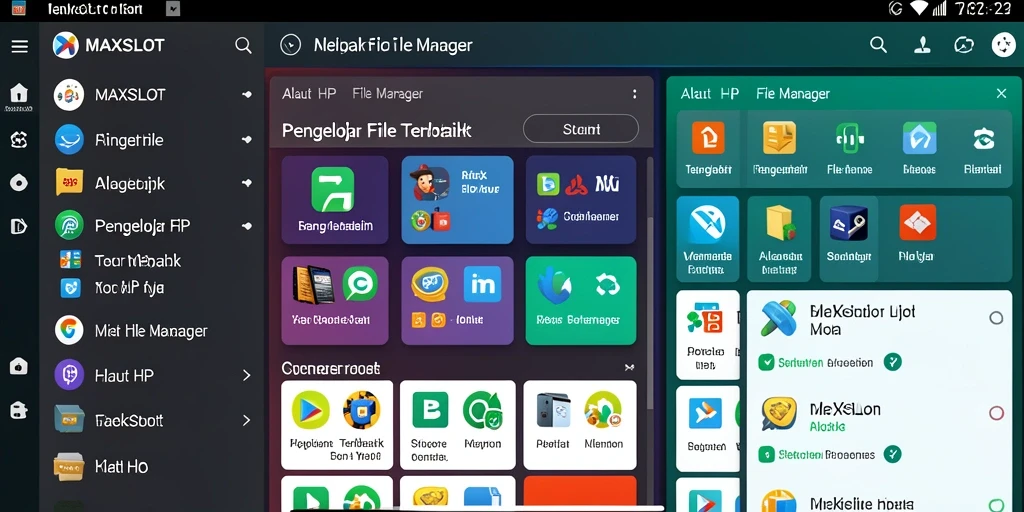This screenshot has height=512, width=1024.
Task: Select the Pengeloja HP sidebar entry
Action: pos(153,225)
